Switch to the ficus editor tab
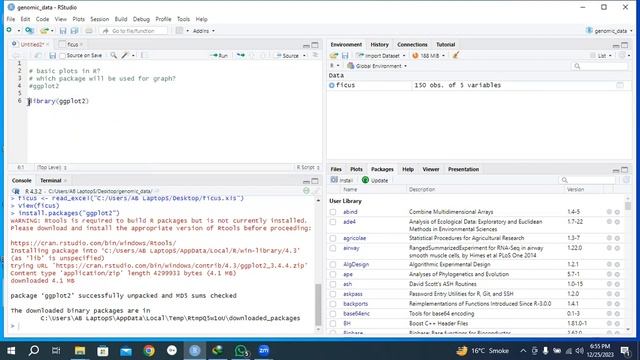 click(x=73, y=44)
